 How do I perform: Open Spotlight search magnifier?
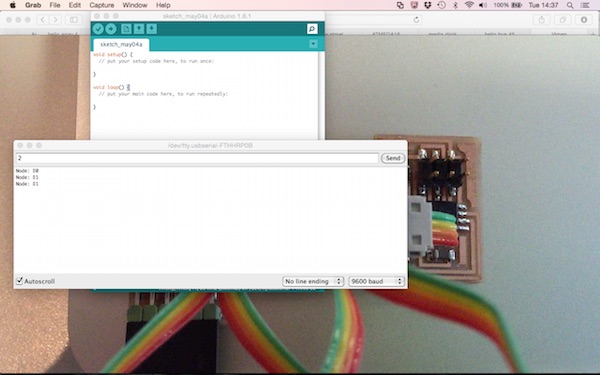570,5
